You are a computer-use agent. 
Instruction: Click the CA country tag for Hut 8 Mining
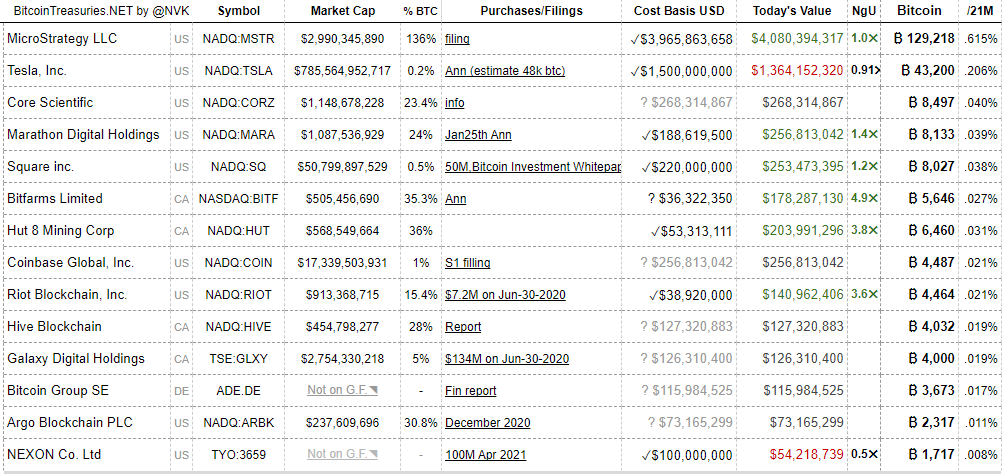(180, 231)
